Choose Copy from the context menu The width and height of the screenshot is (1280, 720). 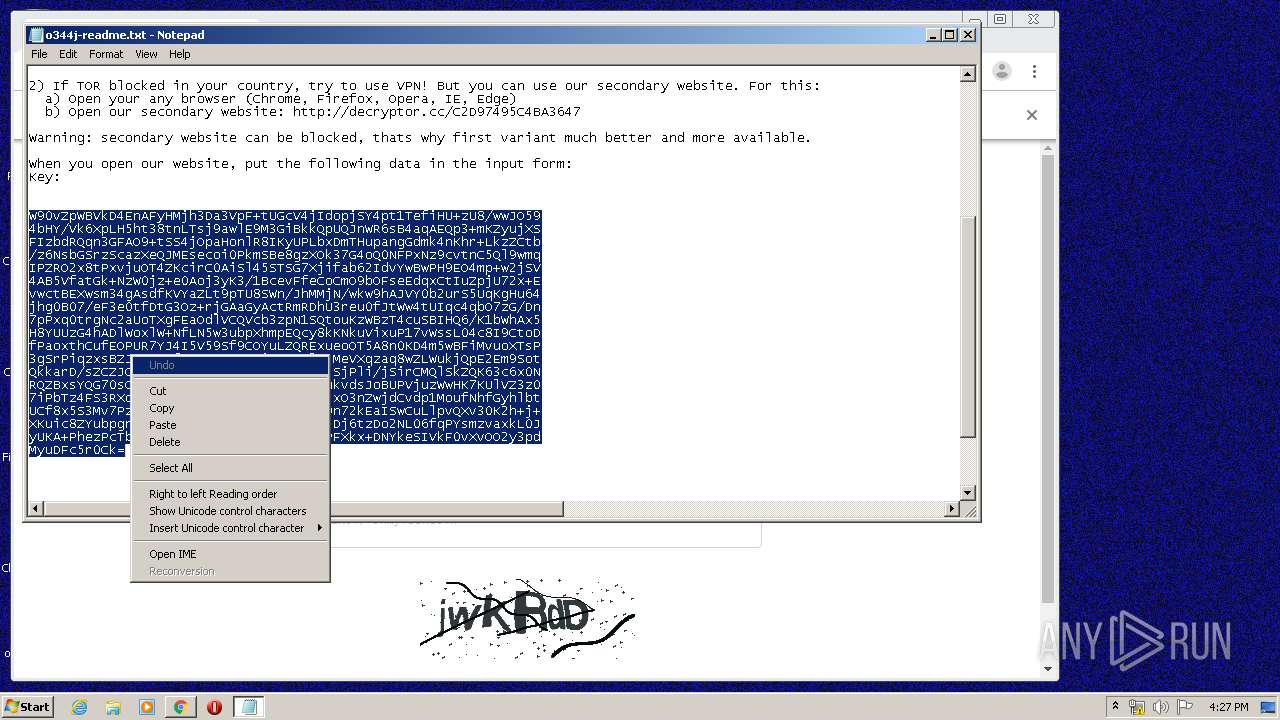pyautogui.click(x=230, y=408)
